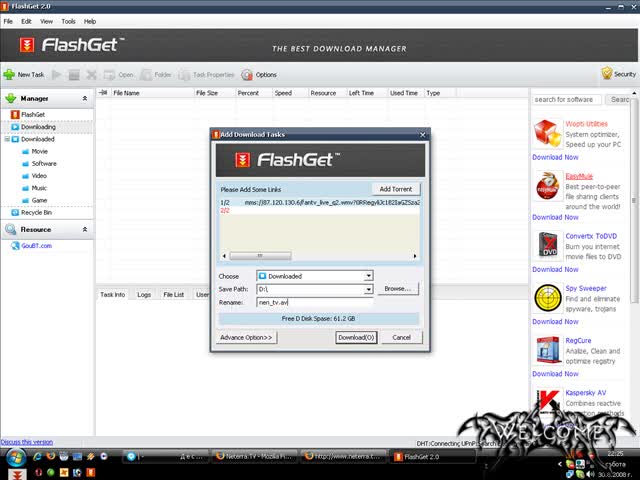Open the Edit menu
This screenshot has height=480, width=640.
[x=27, y=21]
